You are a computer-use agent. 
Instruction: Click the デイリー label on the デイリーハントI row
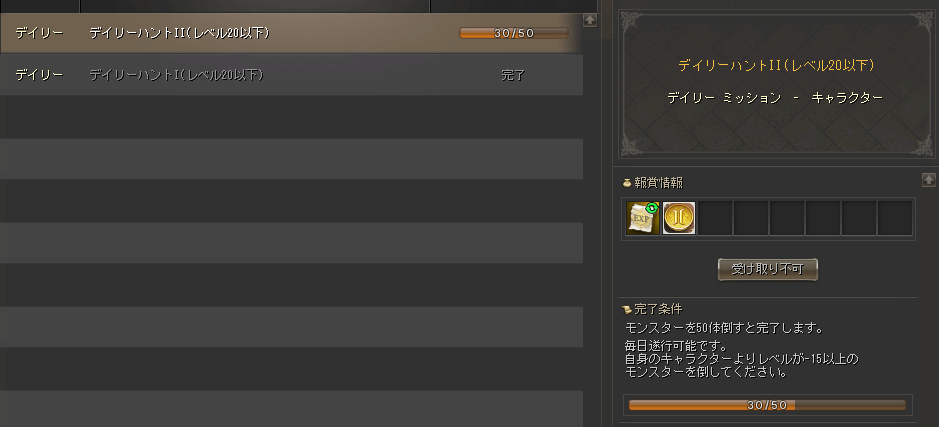click(x=39, y=75)
